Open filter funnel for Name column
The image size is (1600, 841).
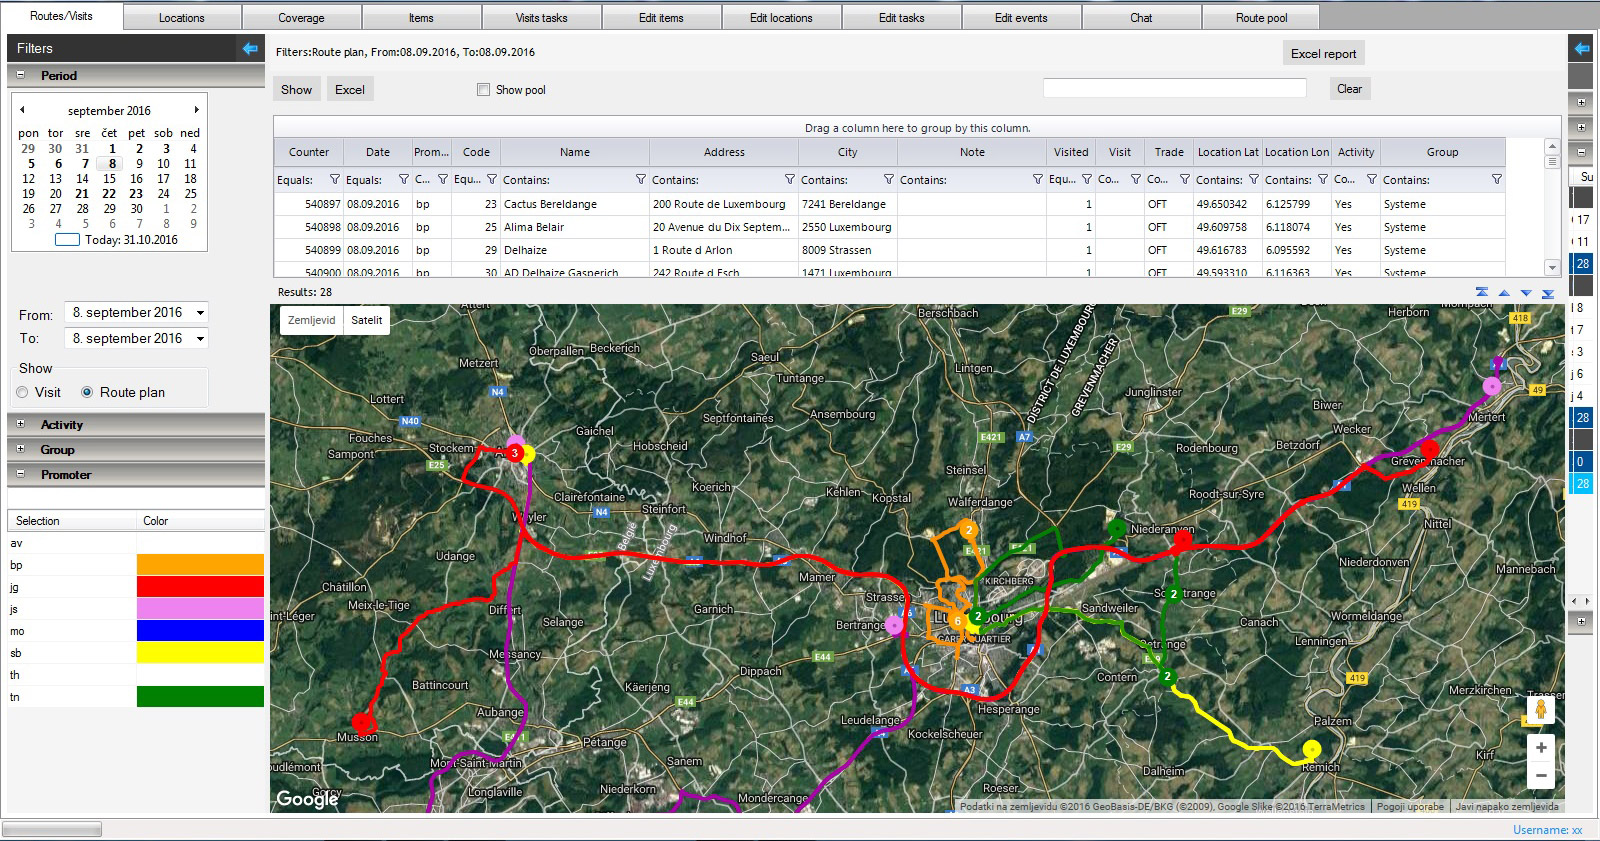(x=640, y=180)
